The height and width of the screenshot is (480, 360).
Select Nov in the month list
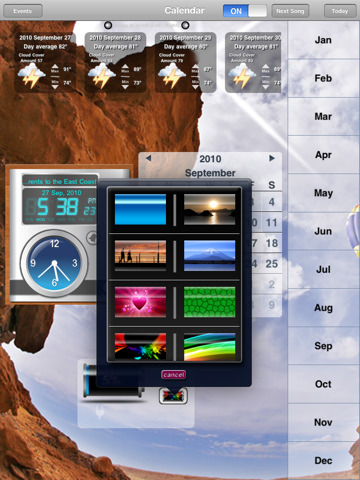tap(323, 422)
